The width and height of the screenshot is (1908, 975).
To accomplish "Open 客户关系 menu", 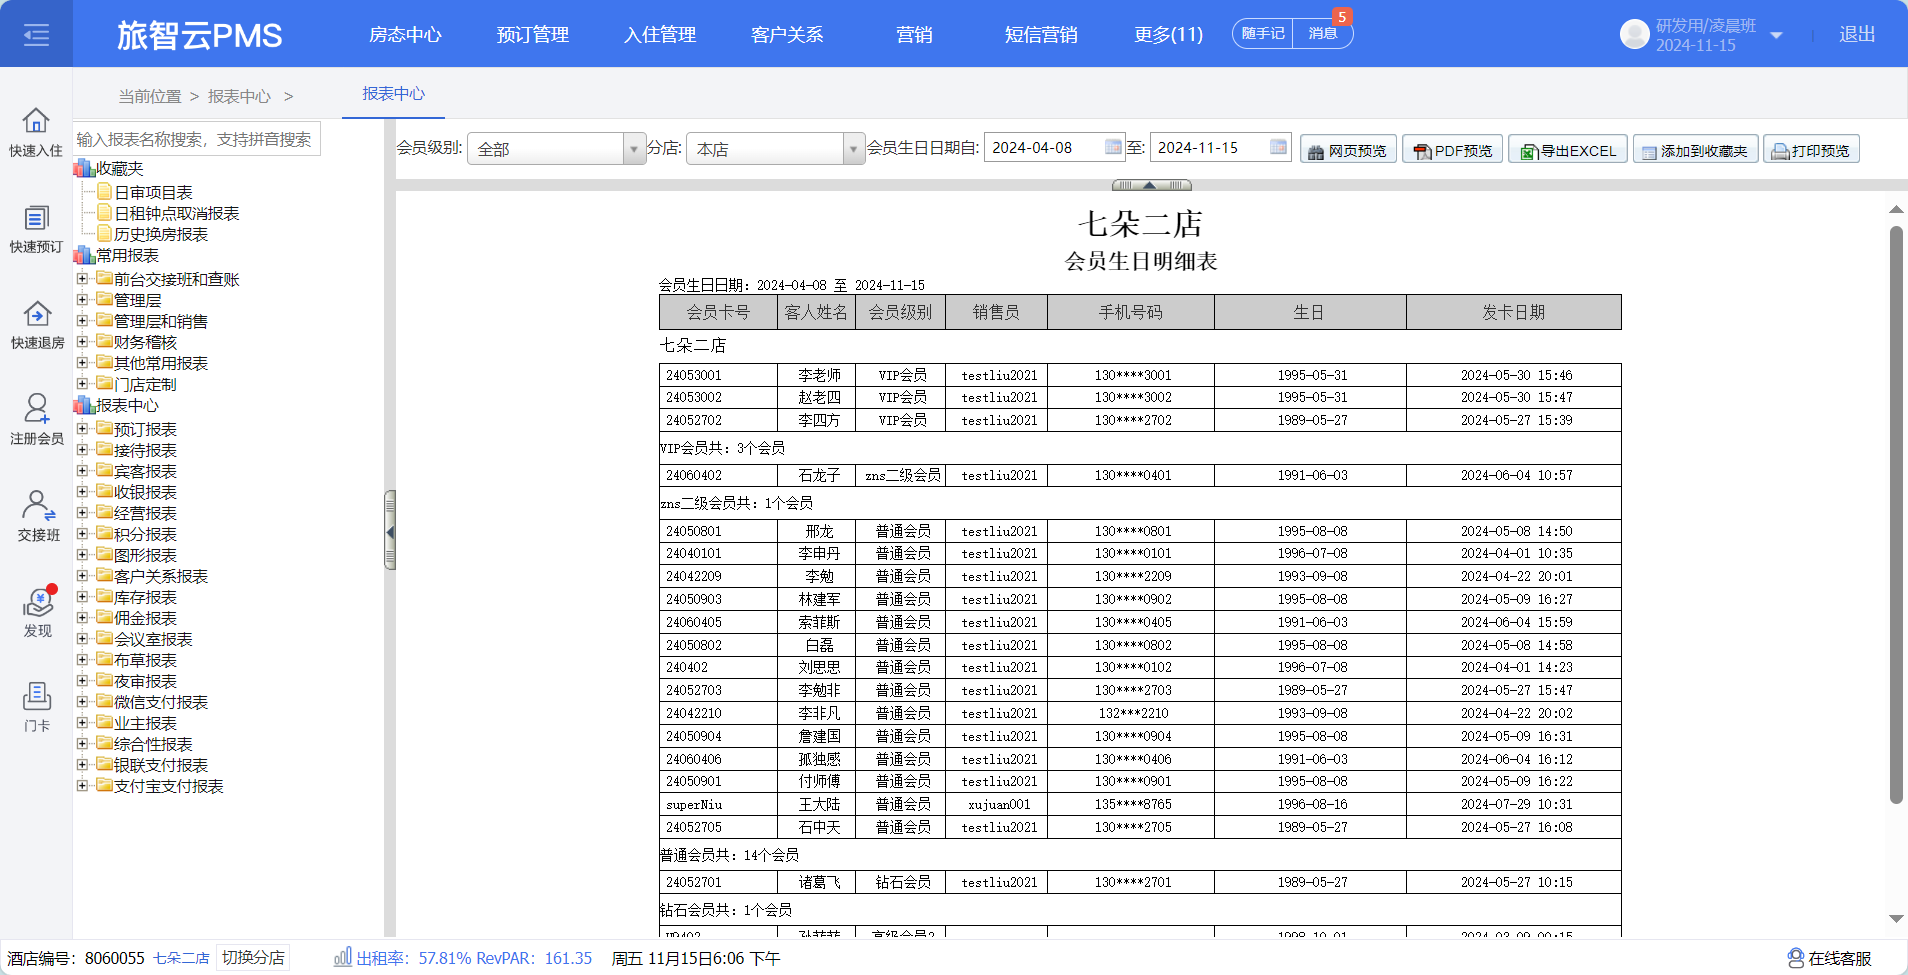I will click(787, 35).
